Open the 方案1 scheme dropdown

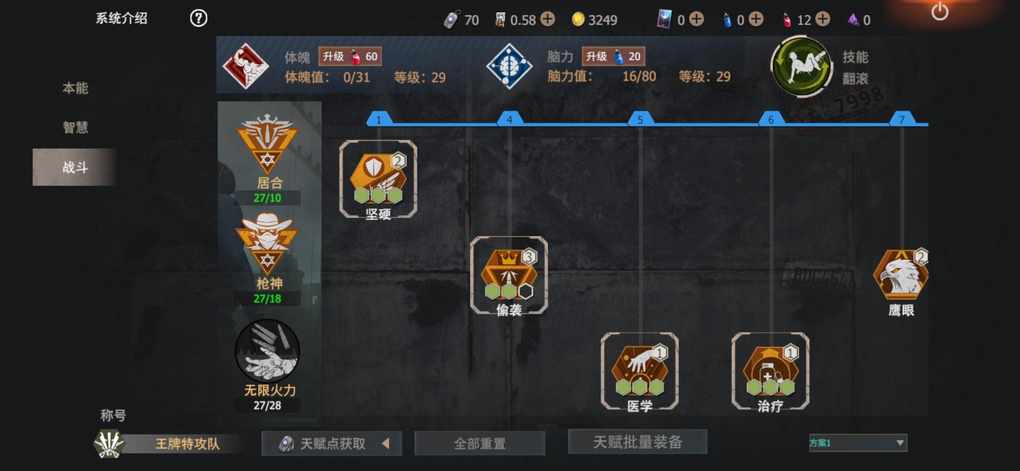pyautogui.click(x=857, y=443)
